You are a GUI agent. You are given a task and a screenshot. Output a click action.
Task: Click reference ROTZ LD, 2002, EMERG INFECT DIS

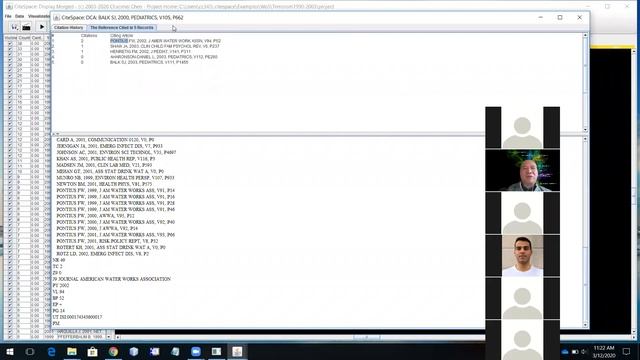(x=102, y=253)
